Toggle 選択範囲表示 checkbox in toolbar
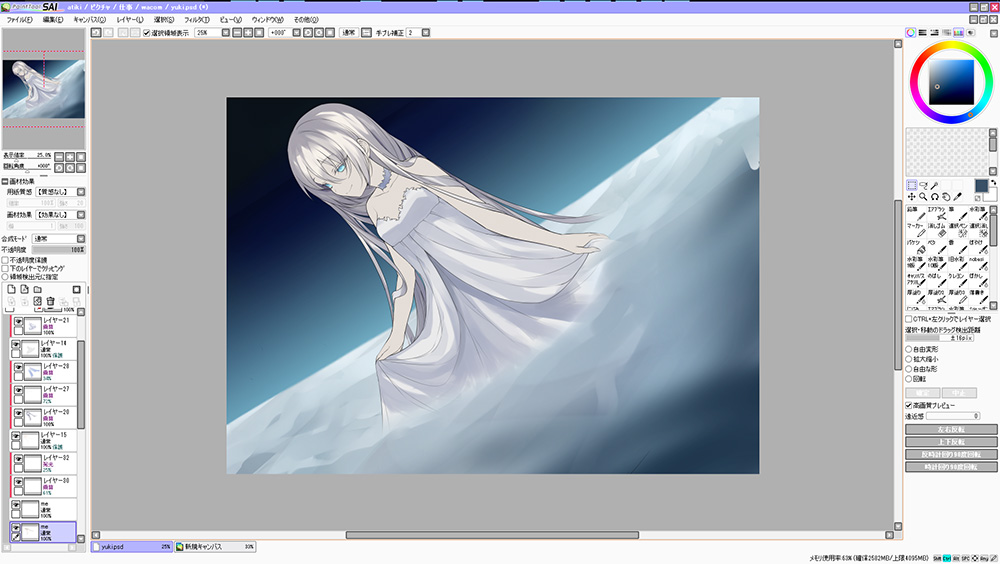This screenshot has height=564, width=1000. tap(147, 33)
